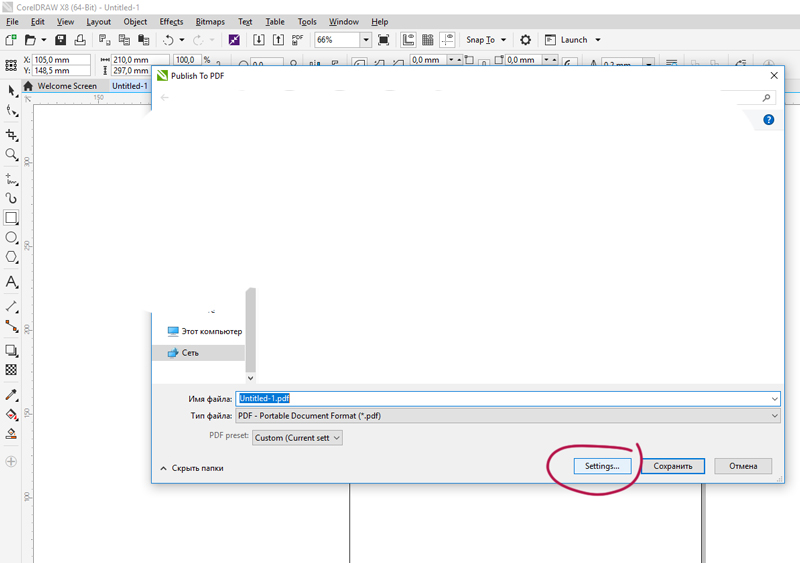Screen dimensions: 800x563
Task: Open the Object menu
Action: (135, 21)
